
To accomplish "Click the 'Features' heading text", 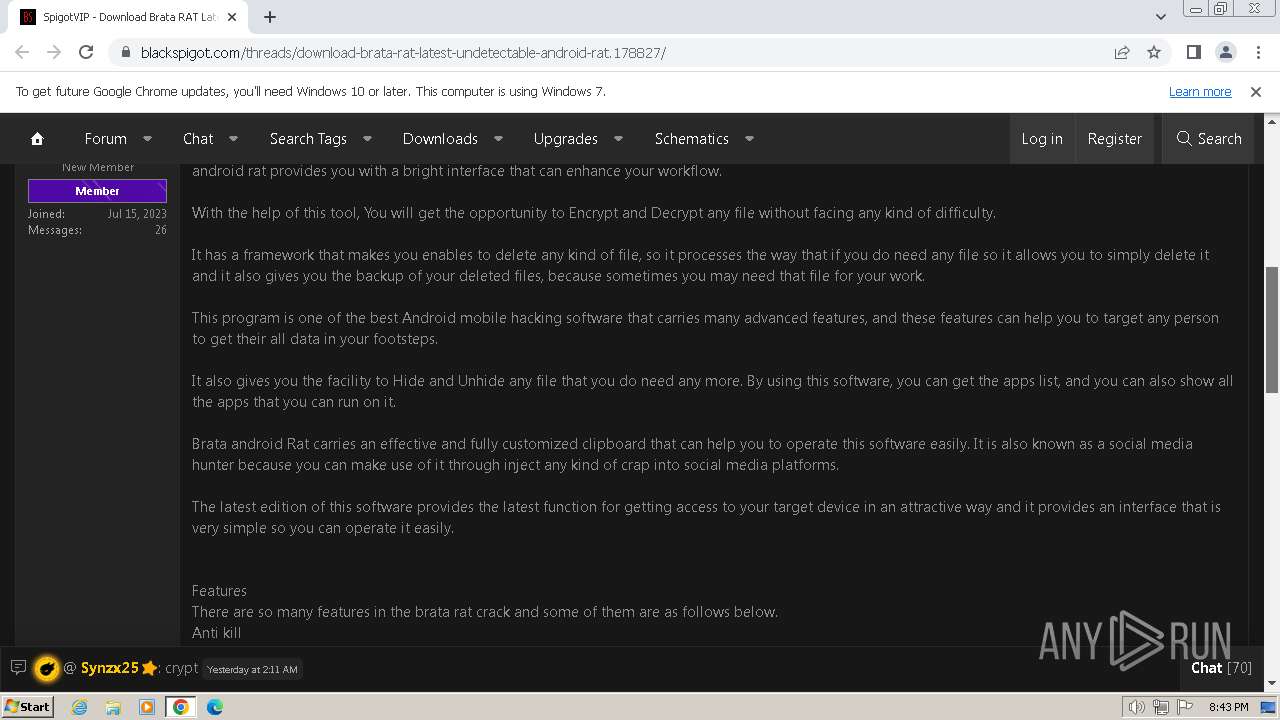I will tap(219, 591).
